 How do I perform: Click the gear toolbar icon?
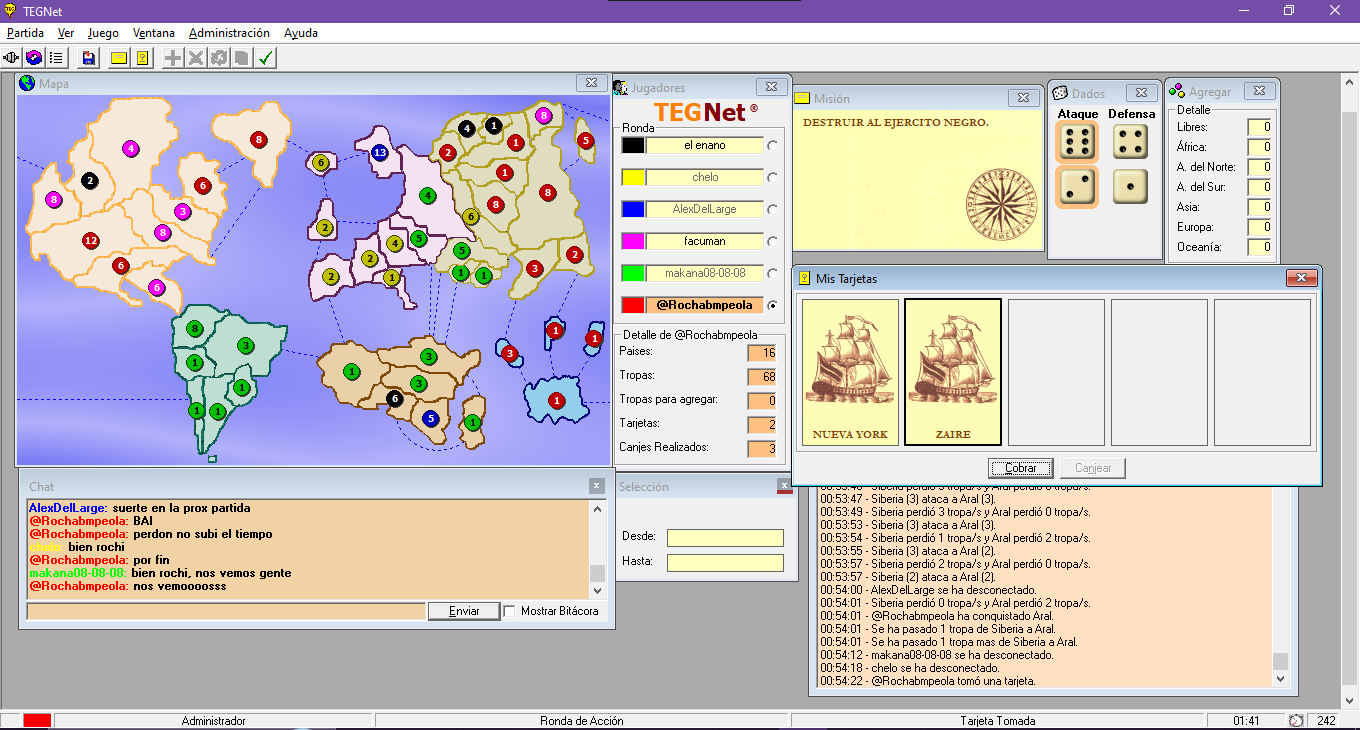click(219, 58)
